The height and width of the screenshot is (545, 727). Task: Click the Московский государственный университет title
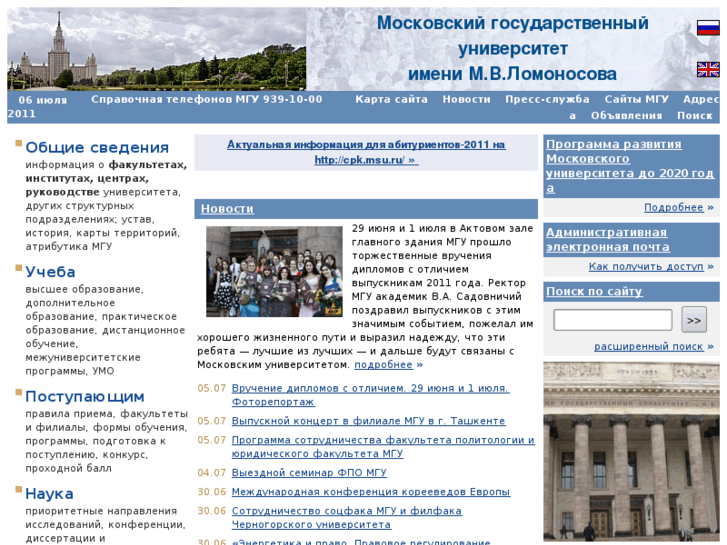pyautogui.click(x=512, y=48)
